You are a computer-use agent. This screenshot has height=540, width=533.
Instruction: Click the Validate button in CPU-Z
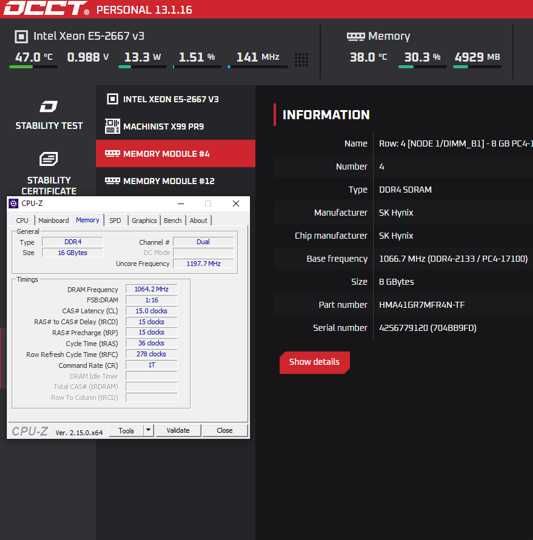pyautogui.click(x=178, y=430)
